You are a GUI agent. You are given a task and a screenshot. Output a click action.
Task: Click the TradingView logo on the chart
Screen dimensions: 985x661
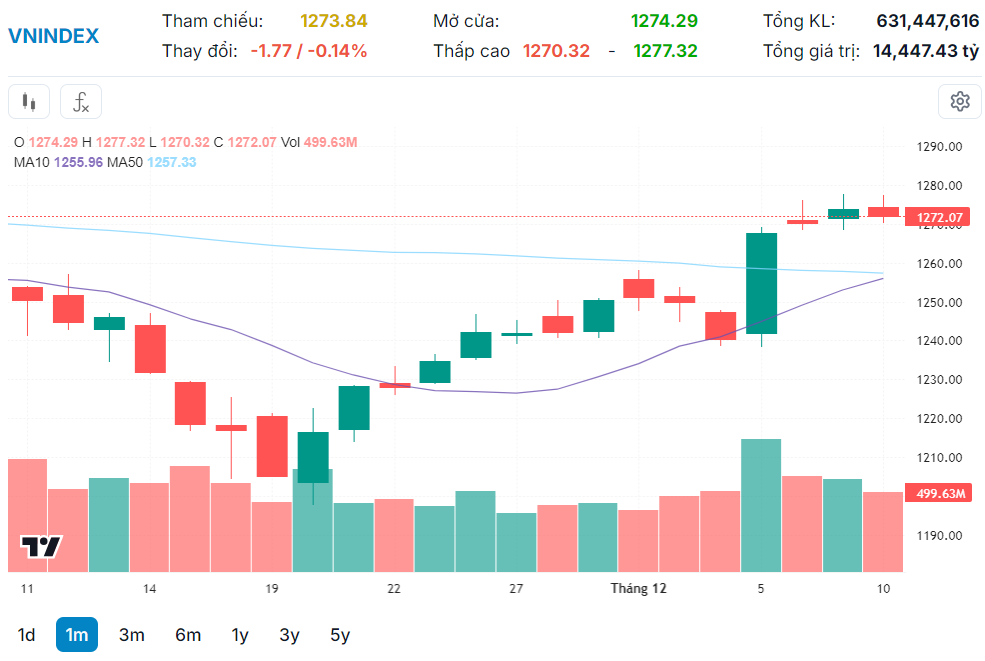click(42, 547)
